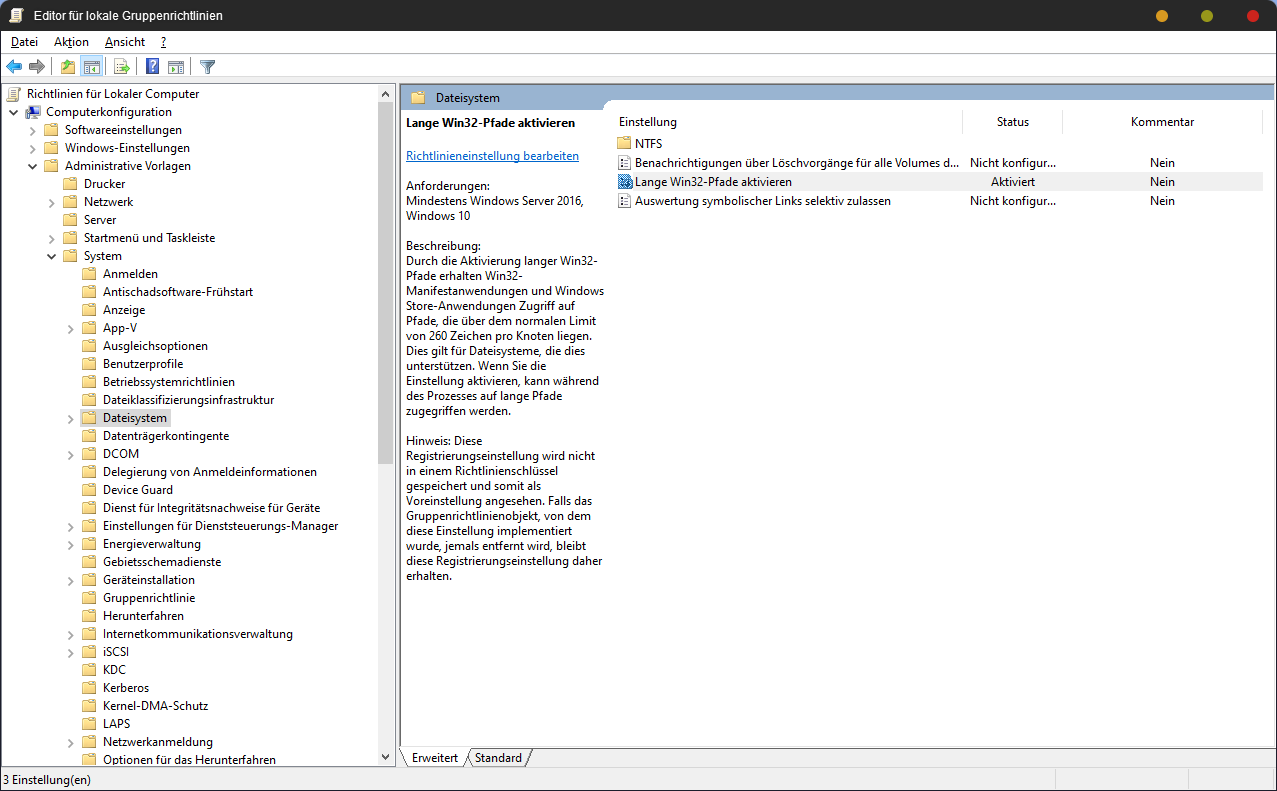Open the Ansicht menu
This screenshot has width=1277, height=791.
[x=125, y=42]
